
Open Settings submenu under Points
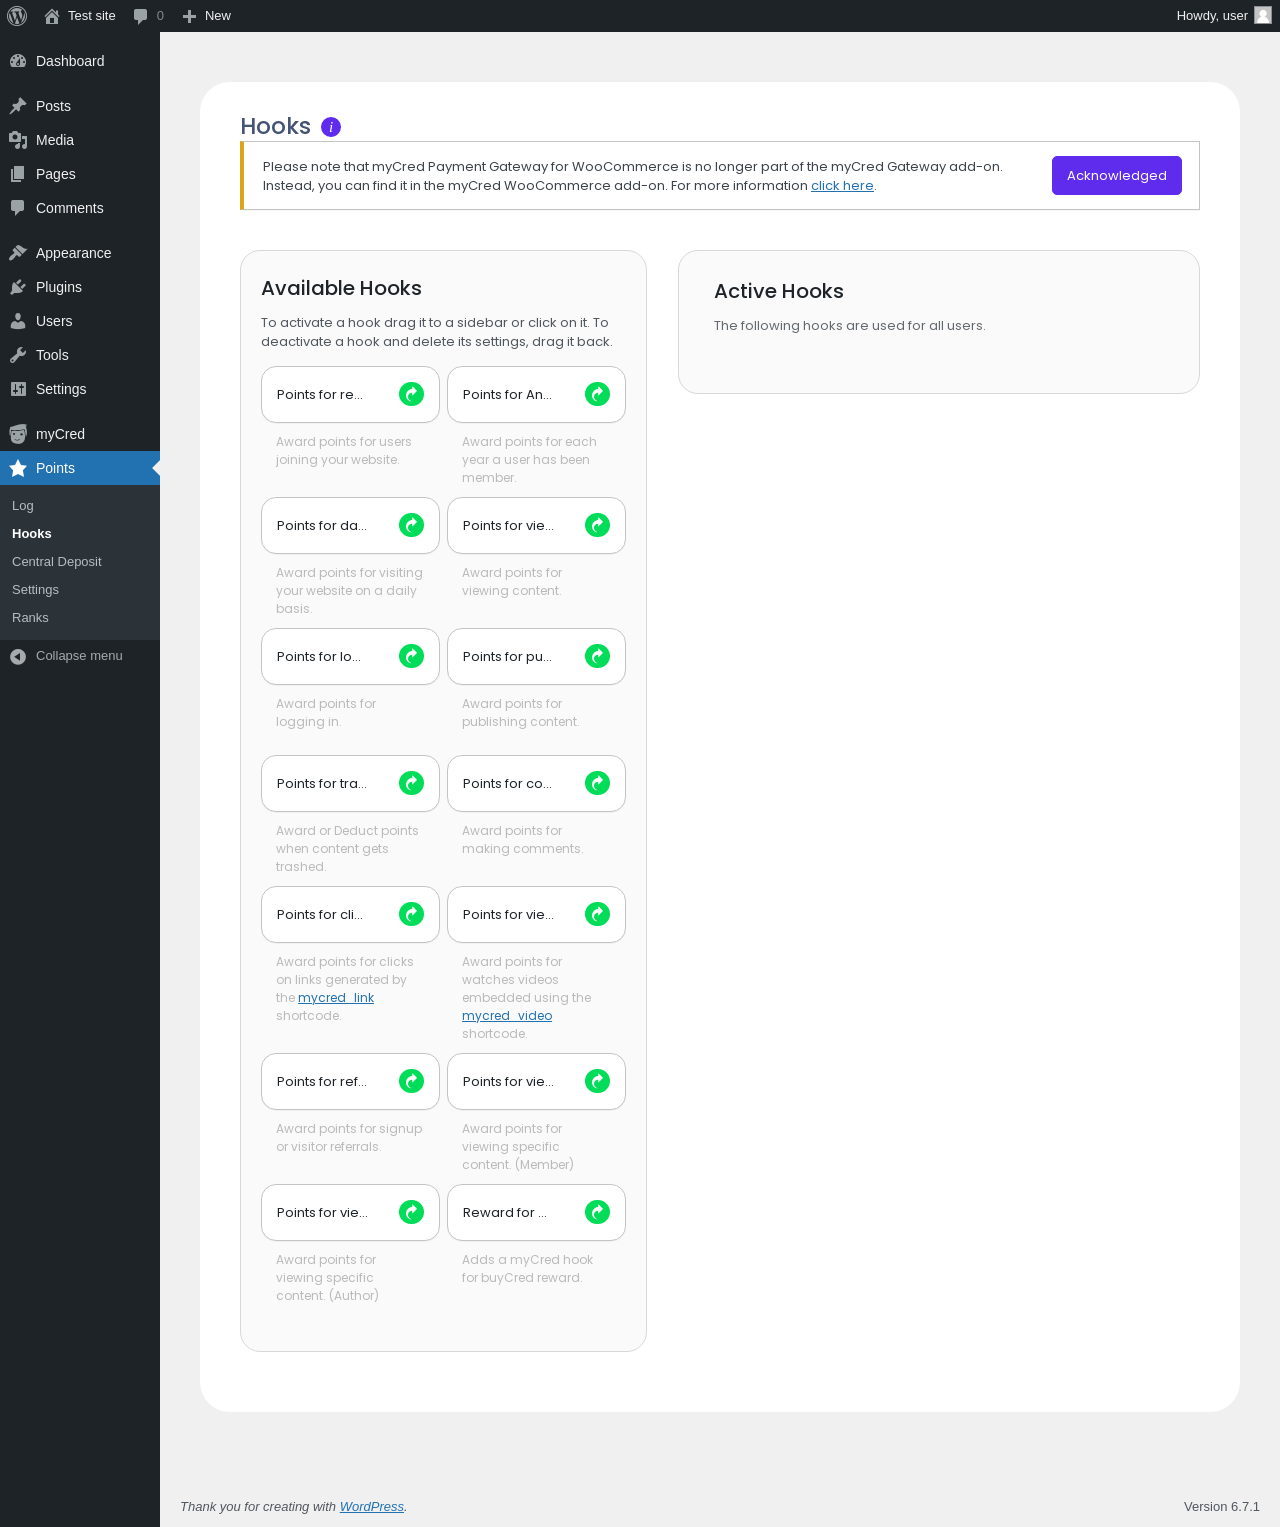point(80,590)
